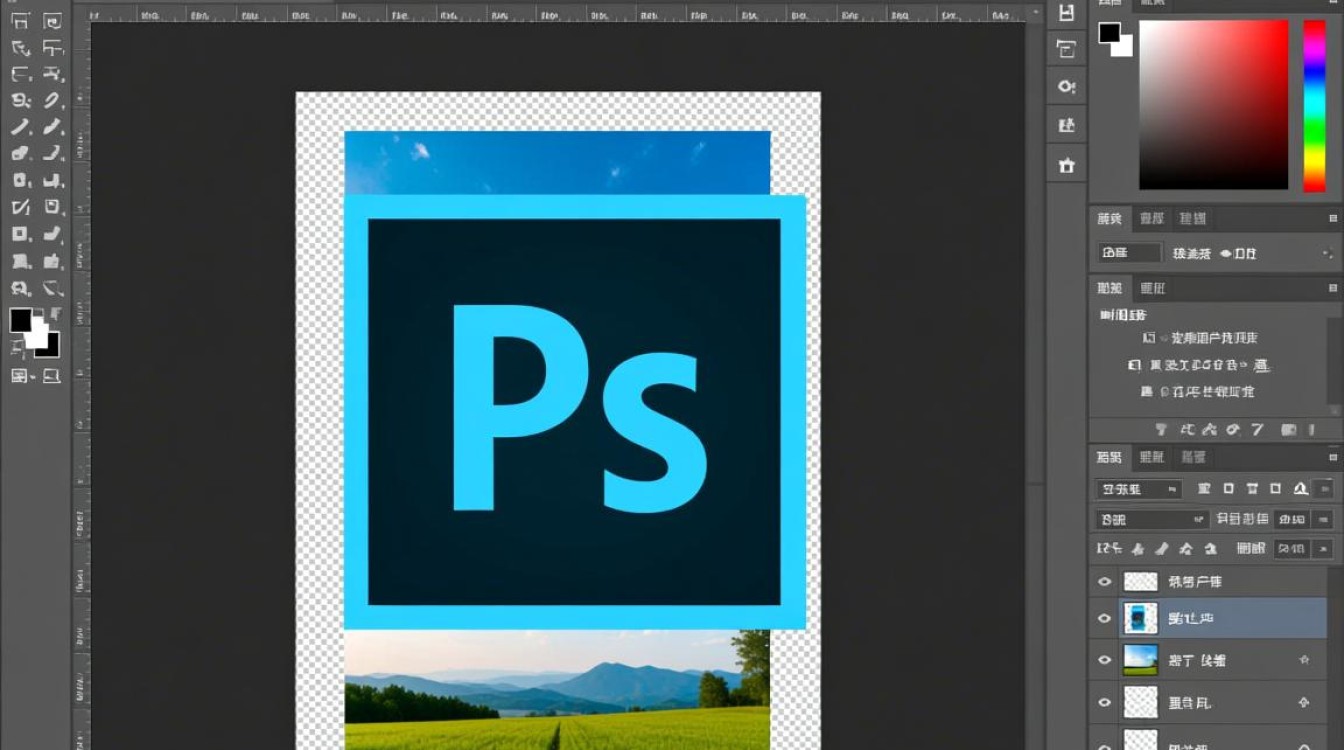Click the smart object filter icon beside the filter switch
This screenshot has width=1344, height=750.
[1300, 489]
